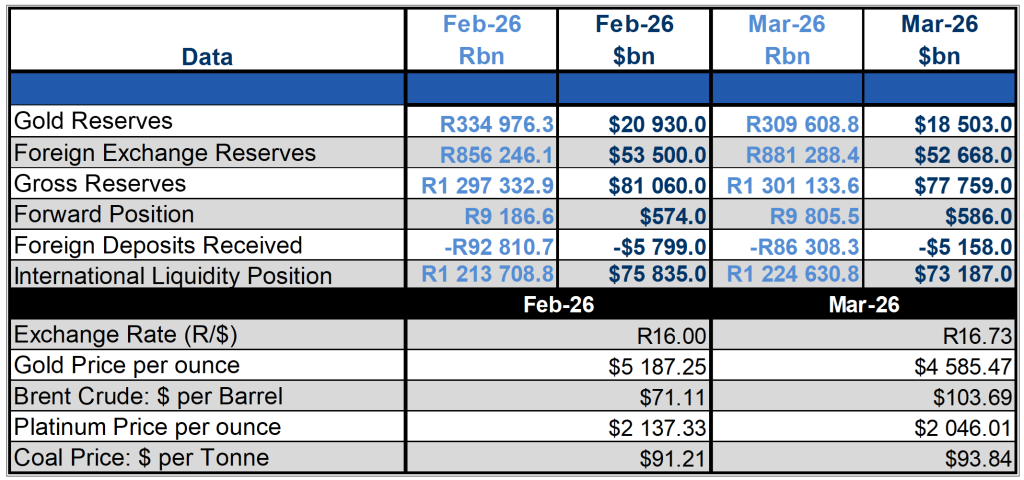Click the Gold Reserves row label
This screenshot has width=1024, height=480.
pos(93,122)
